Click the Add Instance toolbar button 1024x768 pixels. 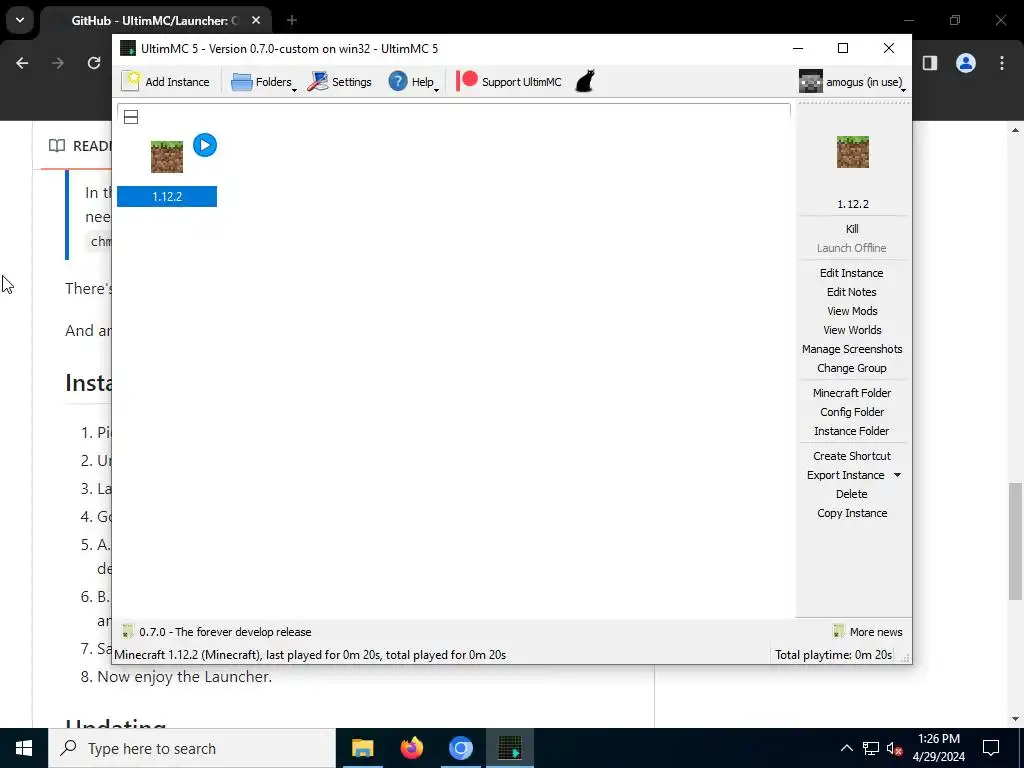tap(167, 82)
